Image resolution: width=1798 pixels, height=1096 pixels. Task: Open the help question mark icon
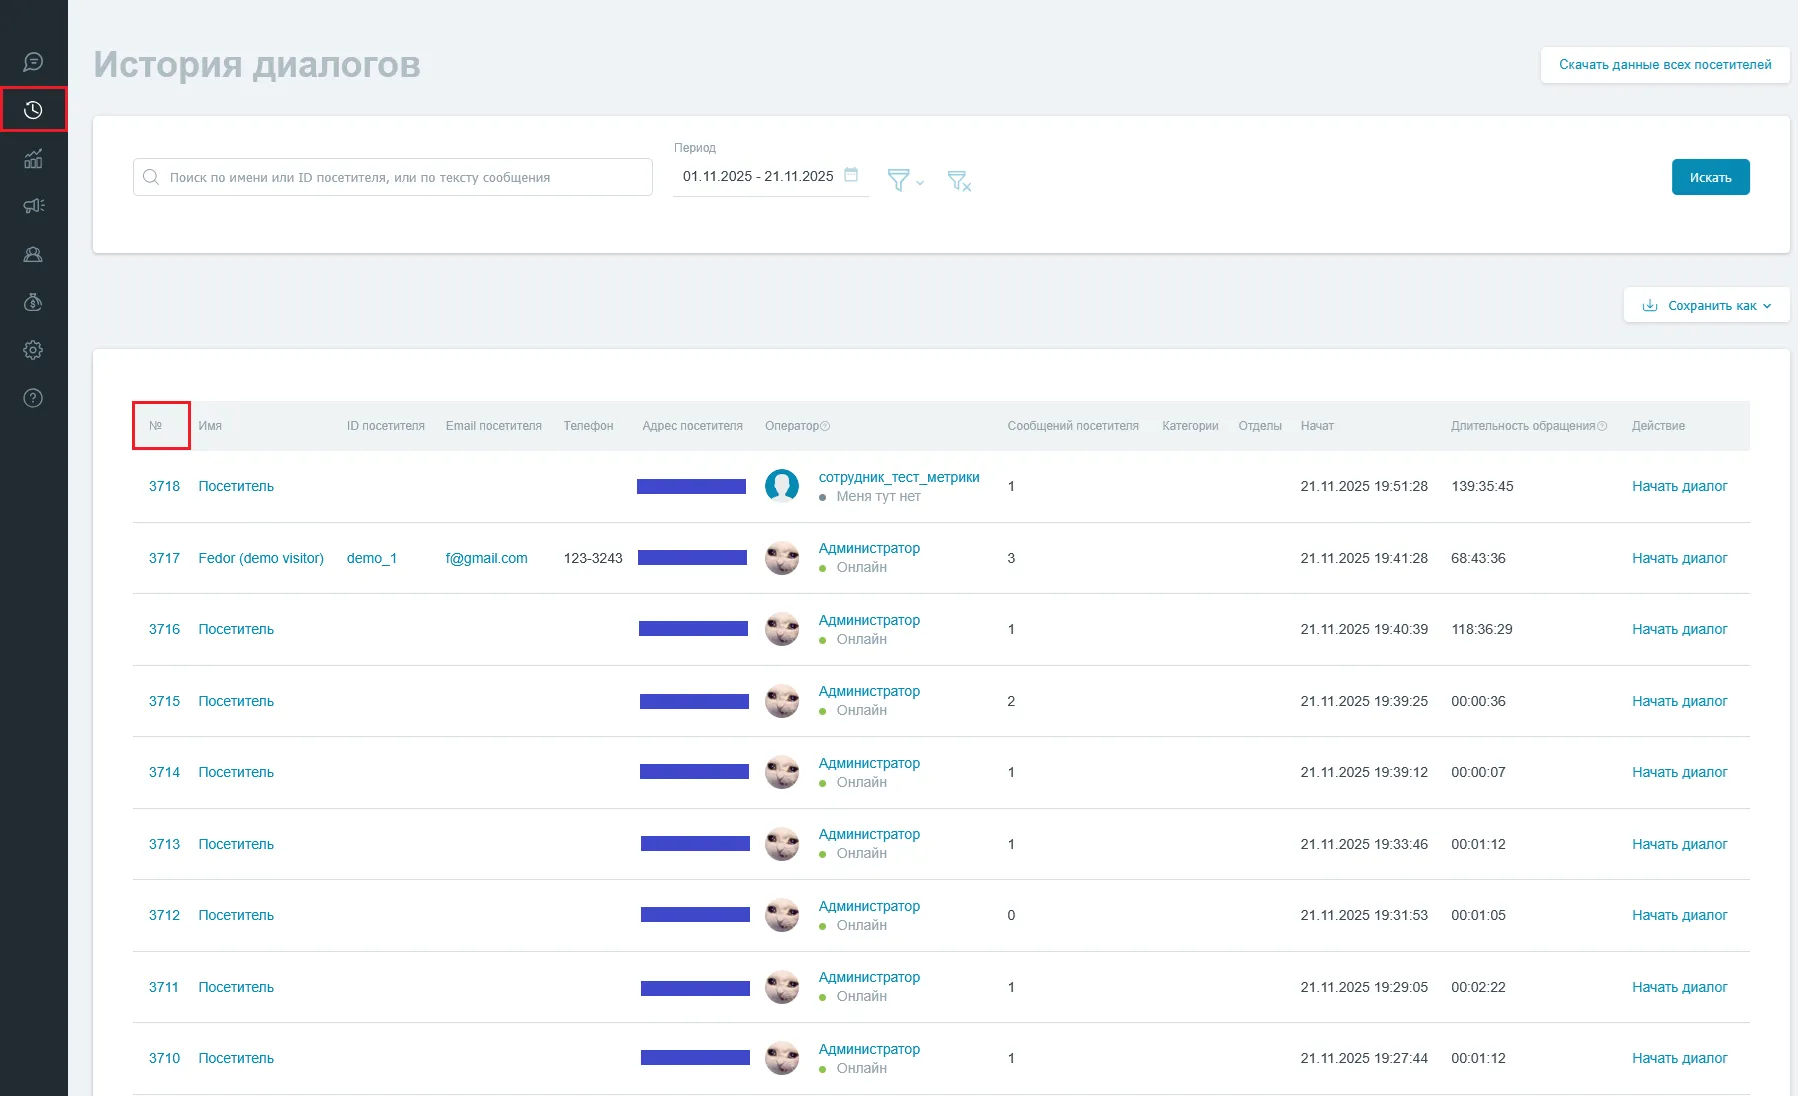33,398
